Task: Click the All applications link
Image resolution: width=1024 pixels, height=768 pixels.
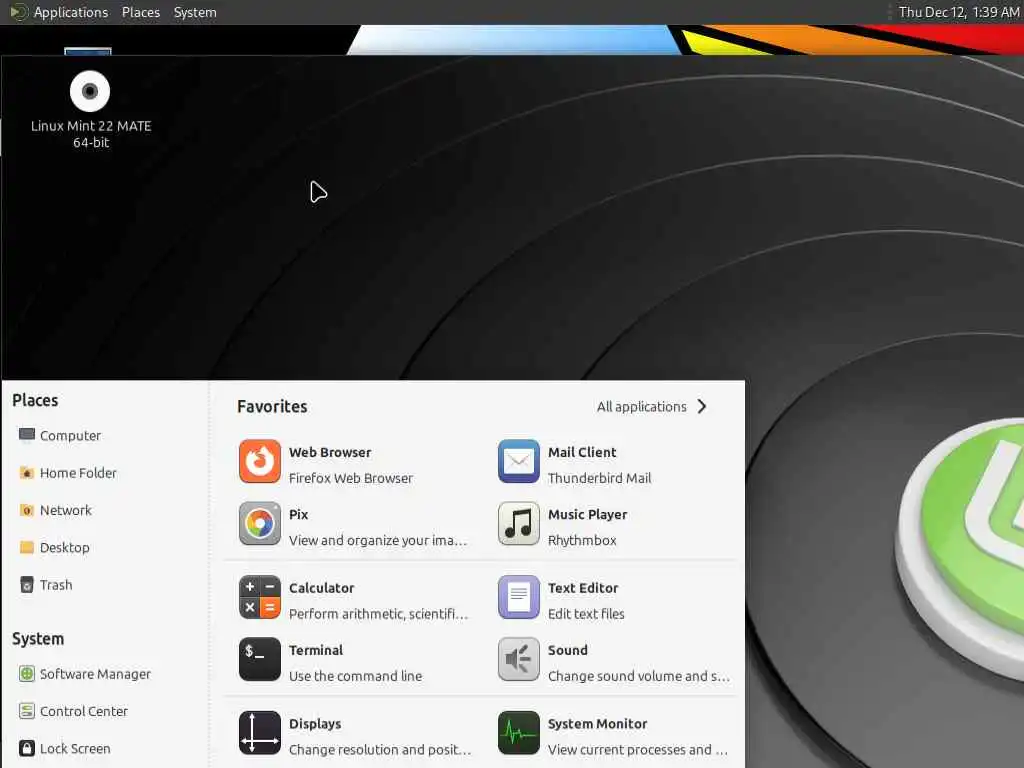Action: (641, 406)
